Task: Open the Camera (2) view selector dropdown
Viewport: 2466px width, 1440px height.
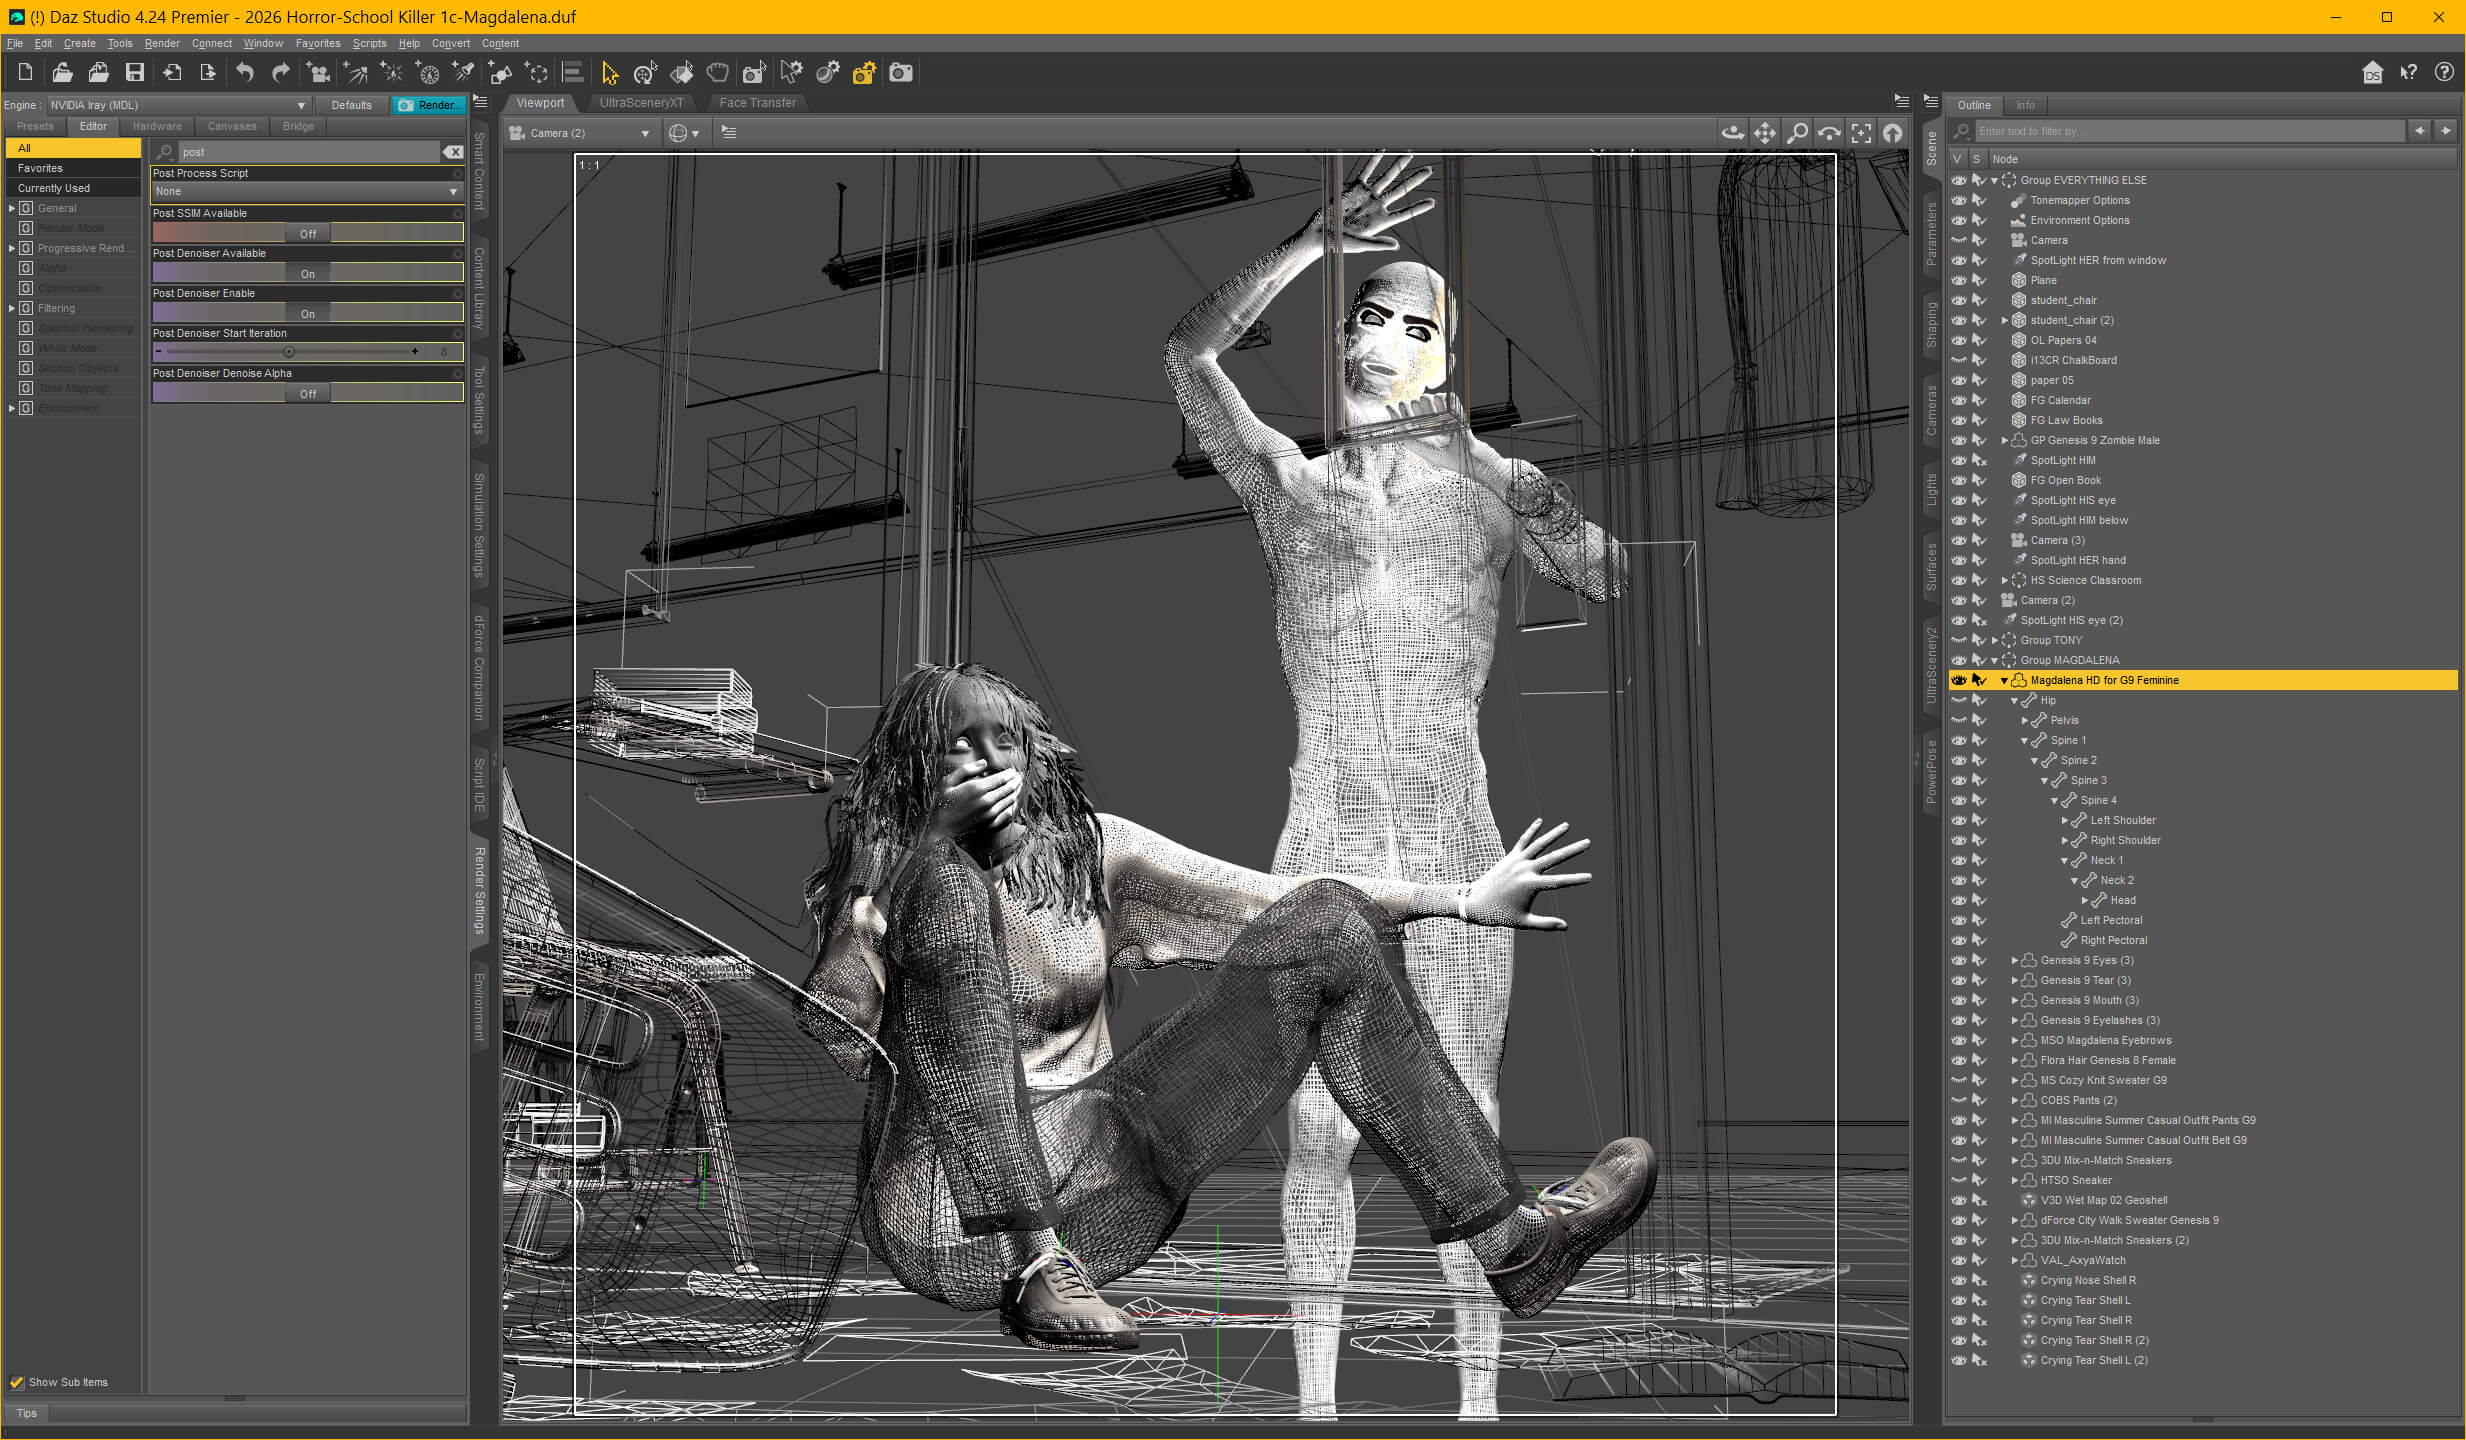Action: pyautogui.click(x=580, y=133)
